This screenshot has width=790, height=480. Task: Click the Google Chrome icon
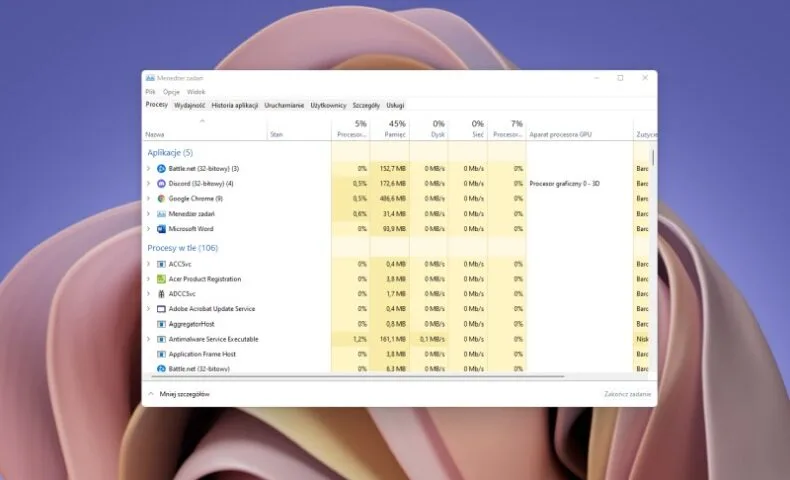pyautogui.click(x=161, y=199)
